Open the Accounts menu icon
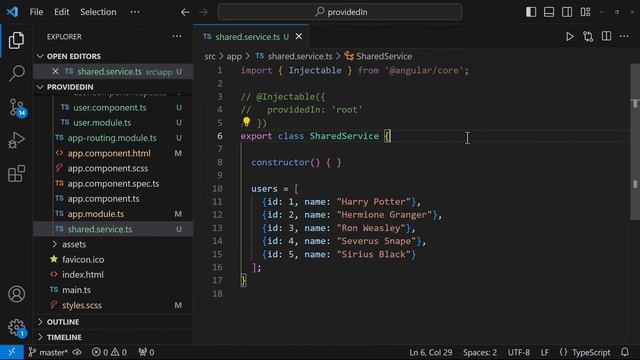Image resolution: width=640 pixels, height=360 pixels. 16,294
